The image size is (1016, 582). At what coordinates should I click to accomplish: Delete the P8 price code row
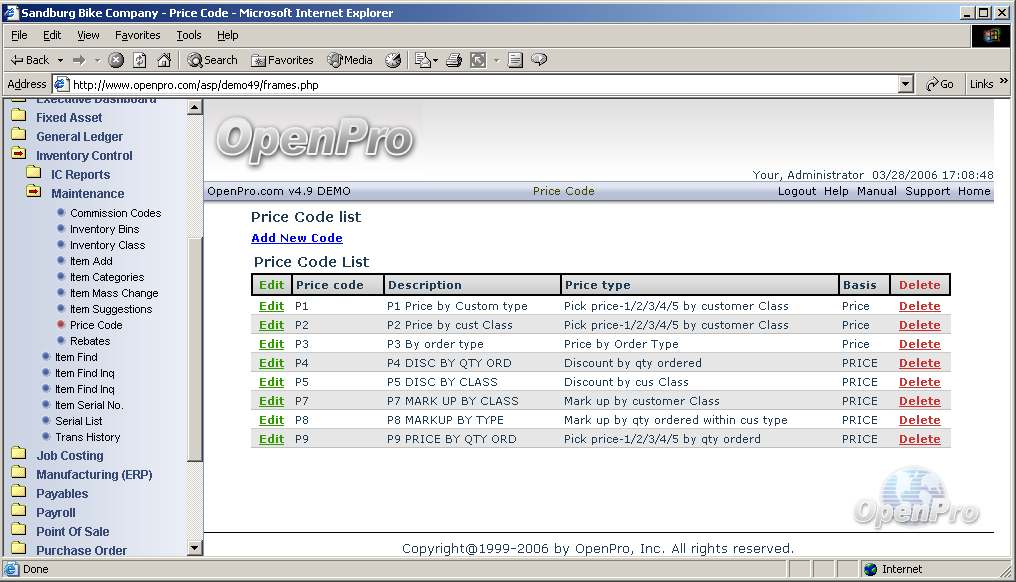[x=919, y=420]
